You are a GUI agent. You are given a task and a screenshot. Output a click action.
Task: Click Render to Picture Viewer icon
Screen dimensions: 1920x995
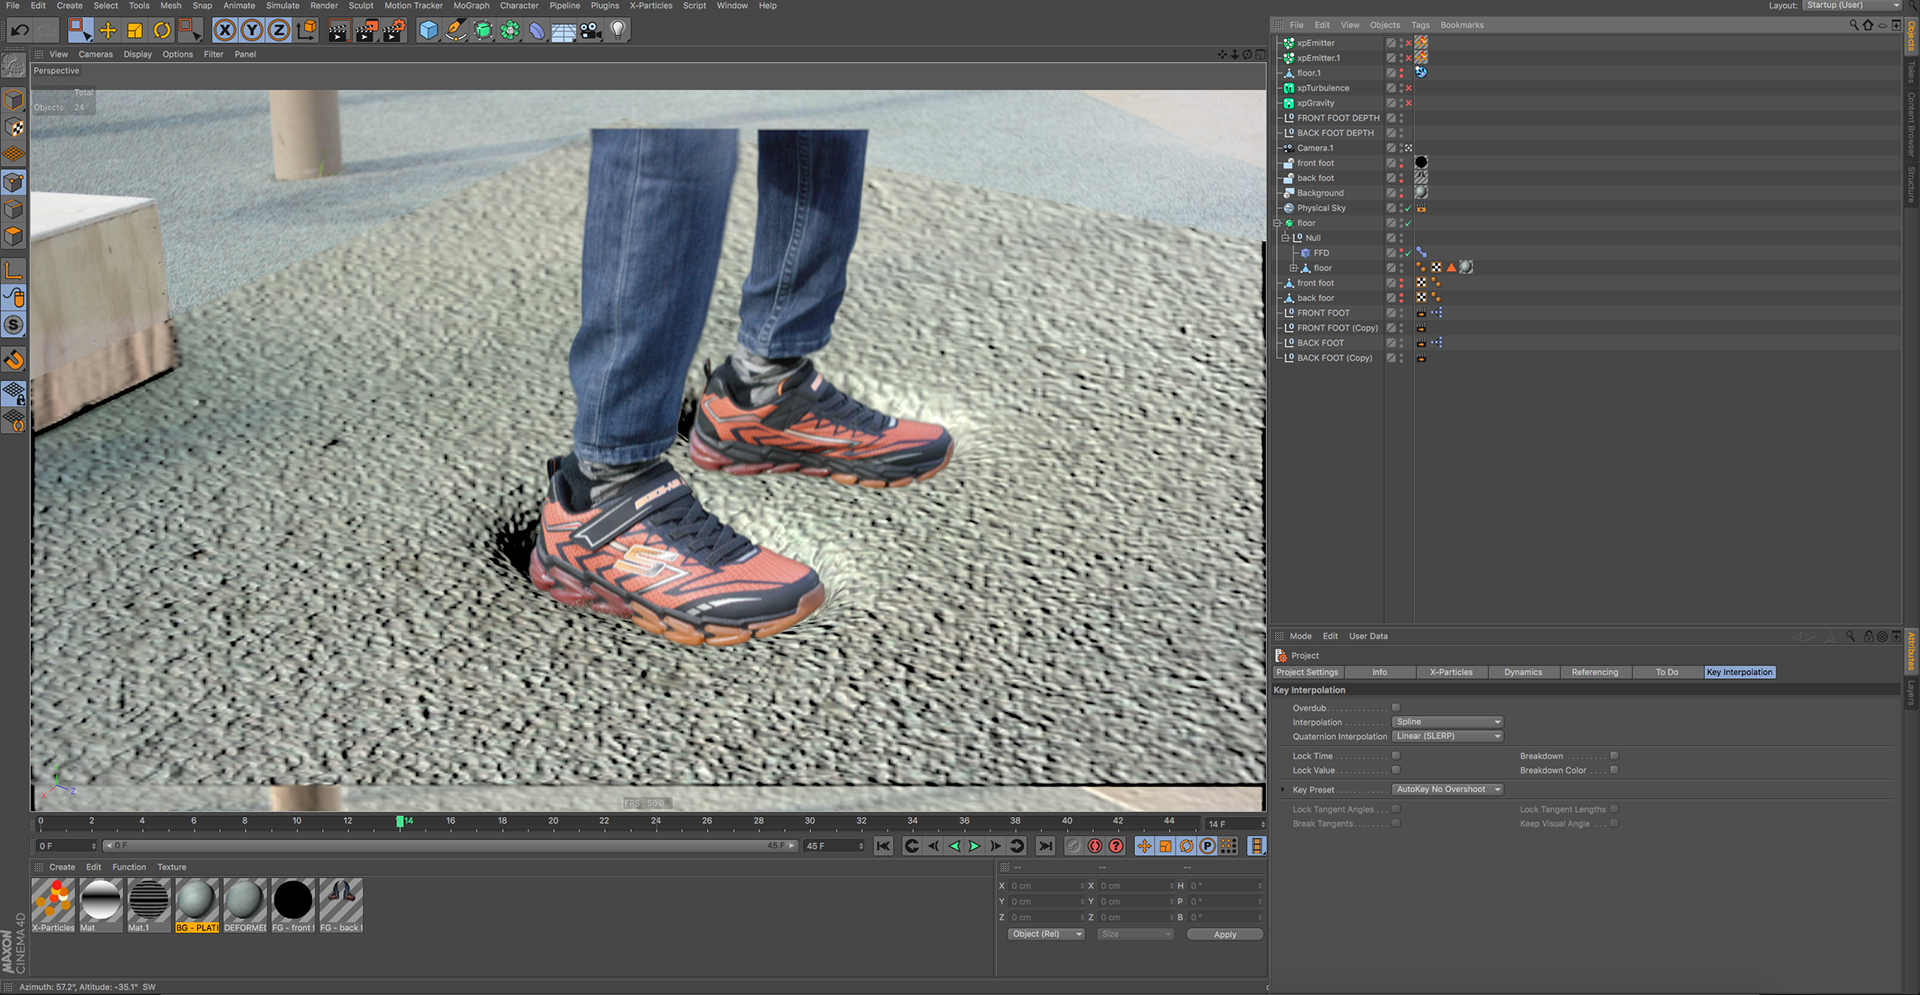[366, 30]
